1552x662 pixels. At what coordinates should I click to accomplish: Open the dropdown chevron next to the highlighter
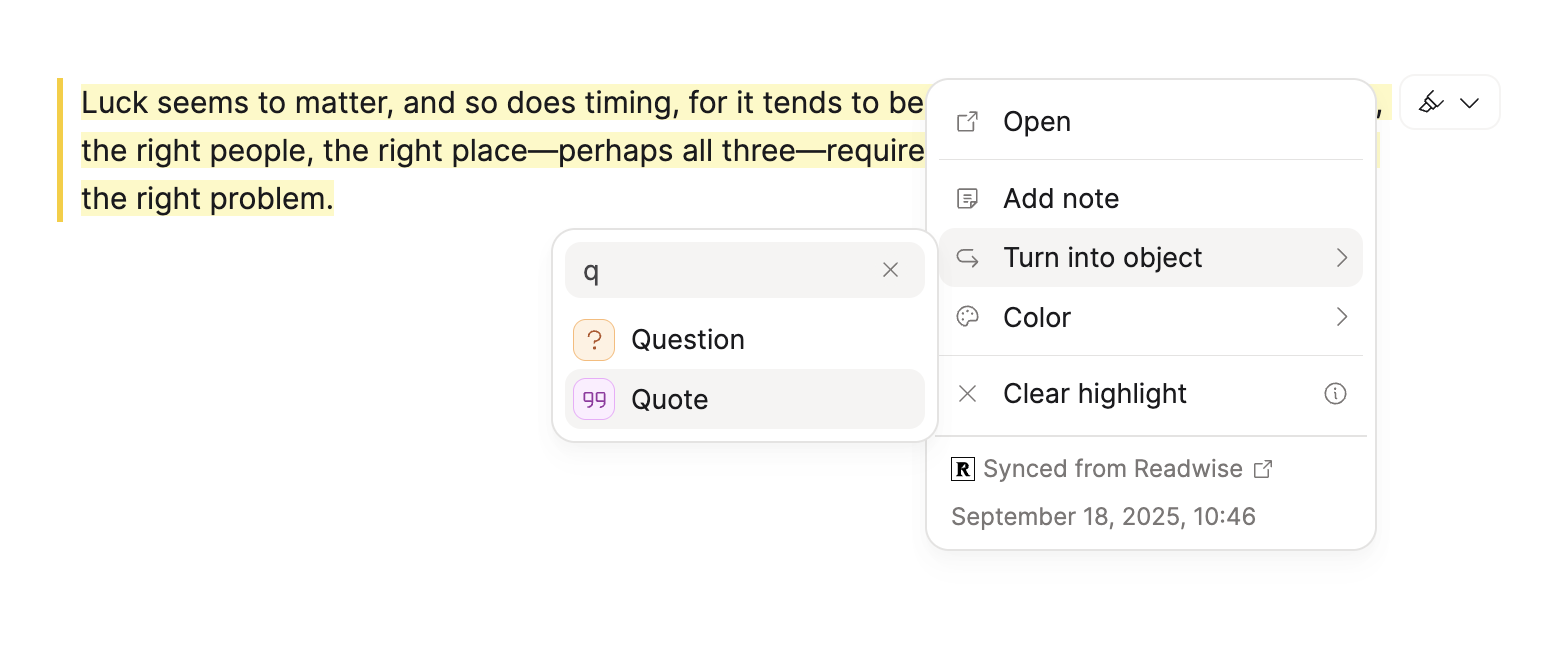tap(1469, 103)
